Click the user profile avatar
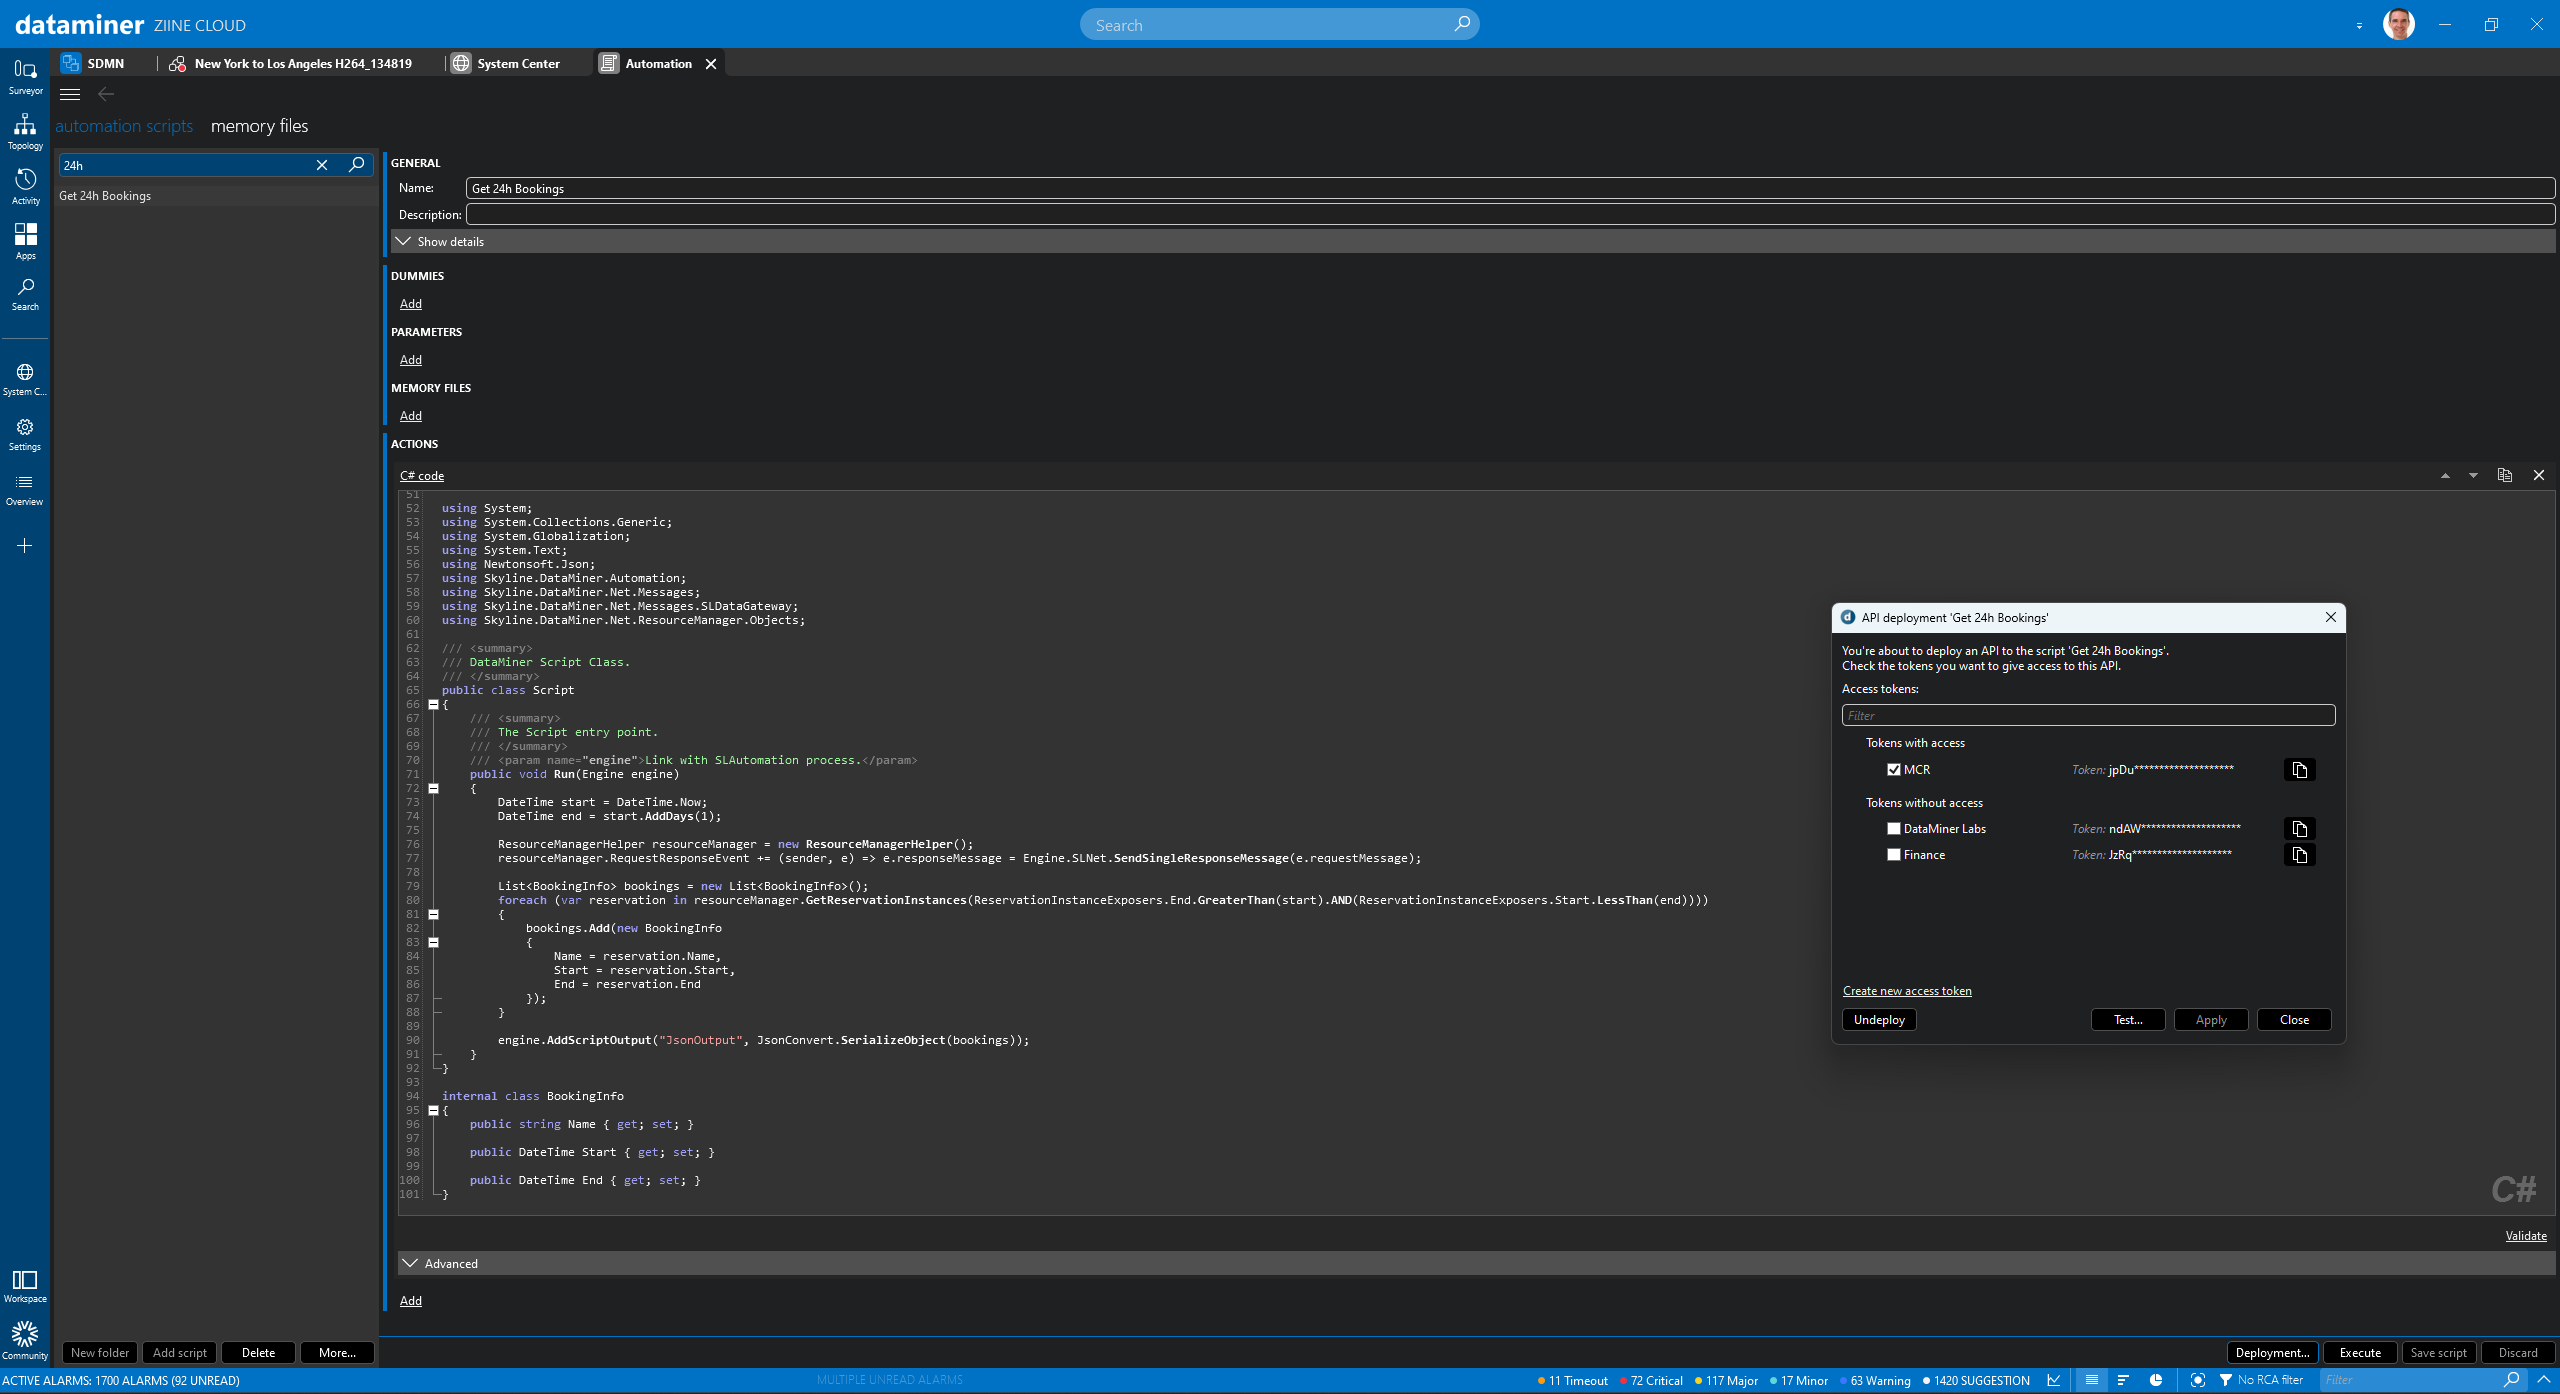The width and height of the screenshot is (2560, 1394). click(2398, 24)
